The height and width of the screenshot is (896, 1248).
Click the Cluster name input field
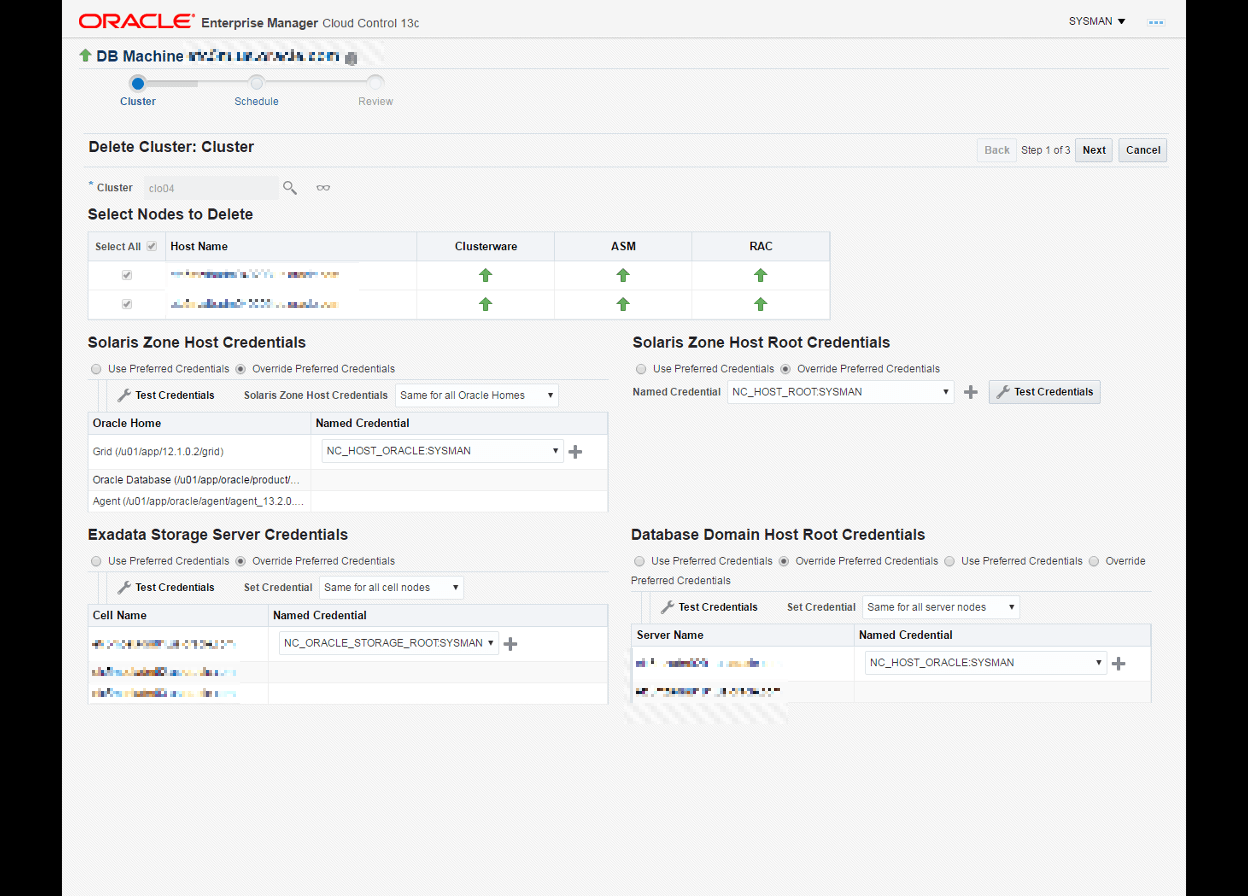point(210,187)
